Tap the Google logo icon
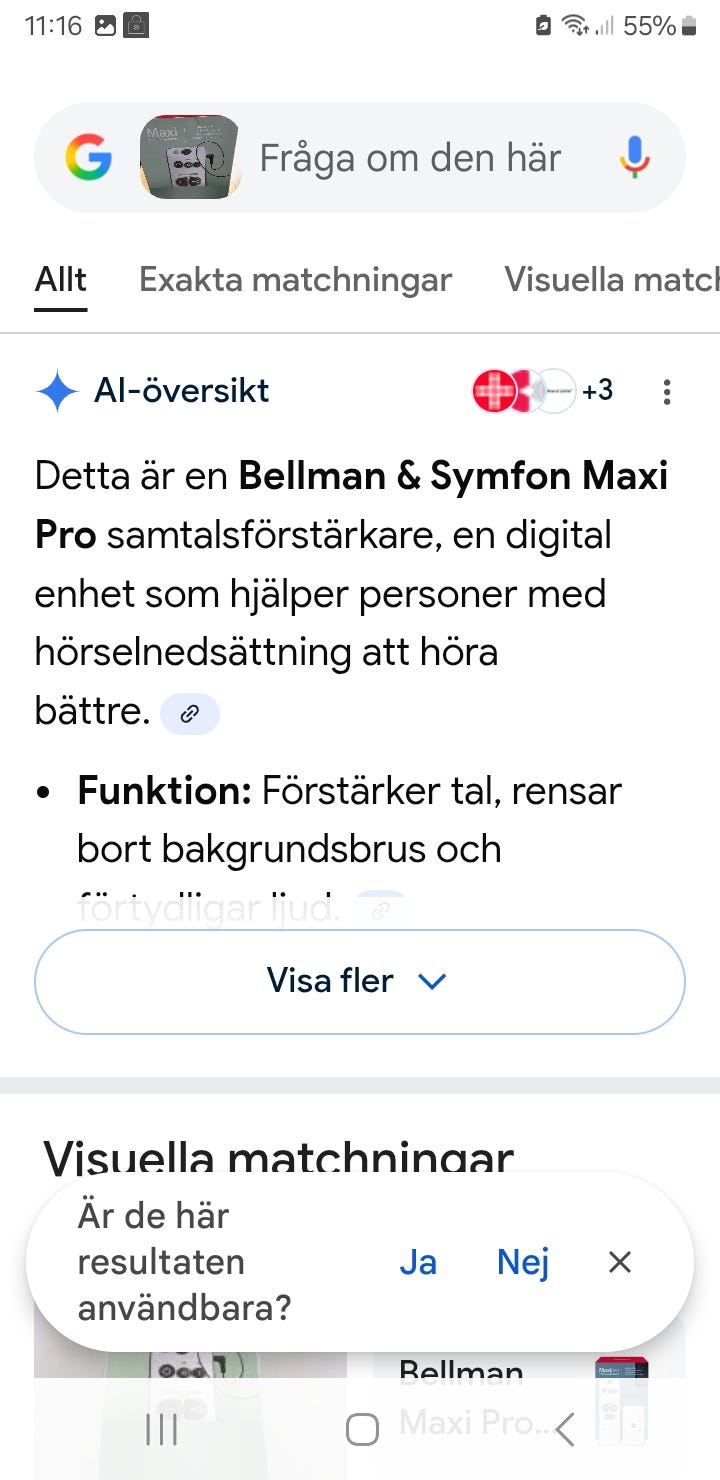This screenshot has width=720, height=1480. [88, 158]
